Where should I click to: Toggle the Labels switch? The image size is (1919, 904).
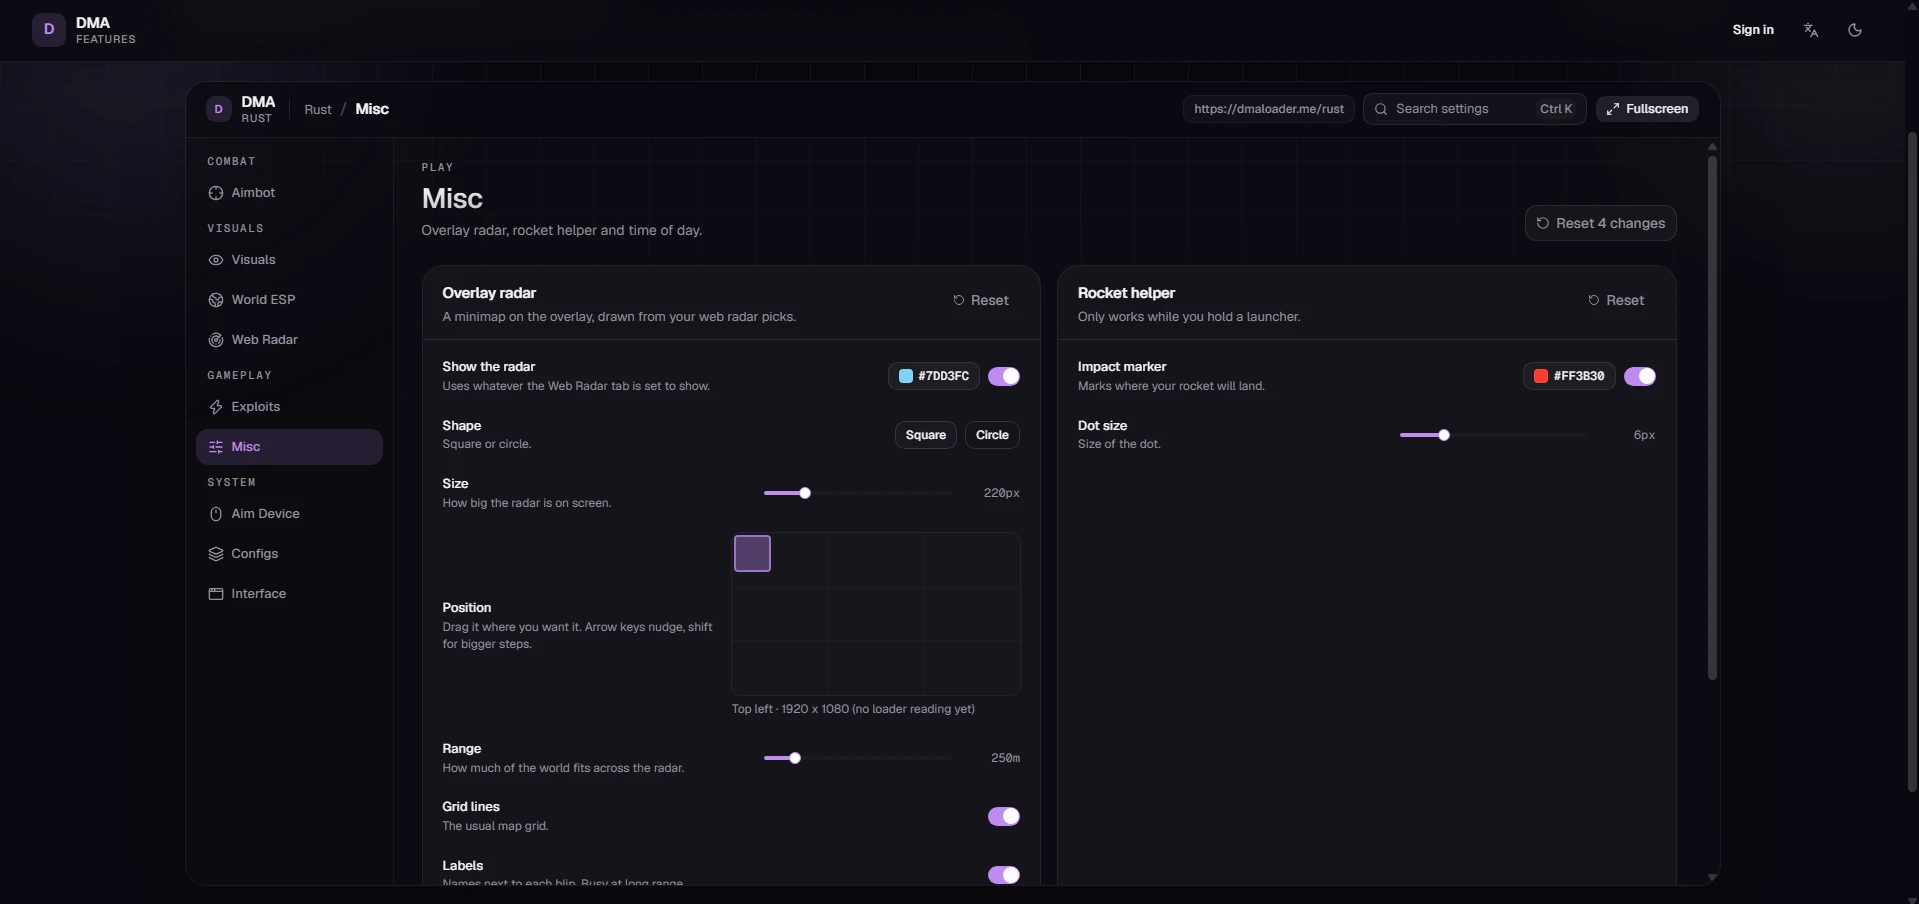pos(1004,875)
